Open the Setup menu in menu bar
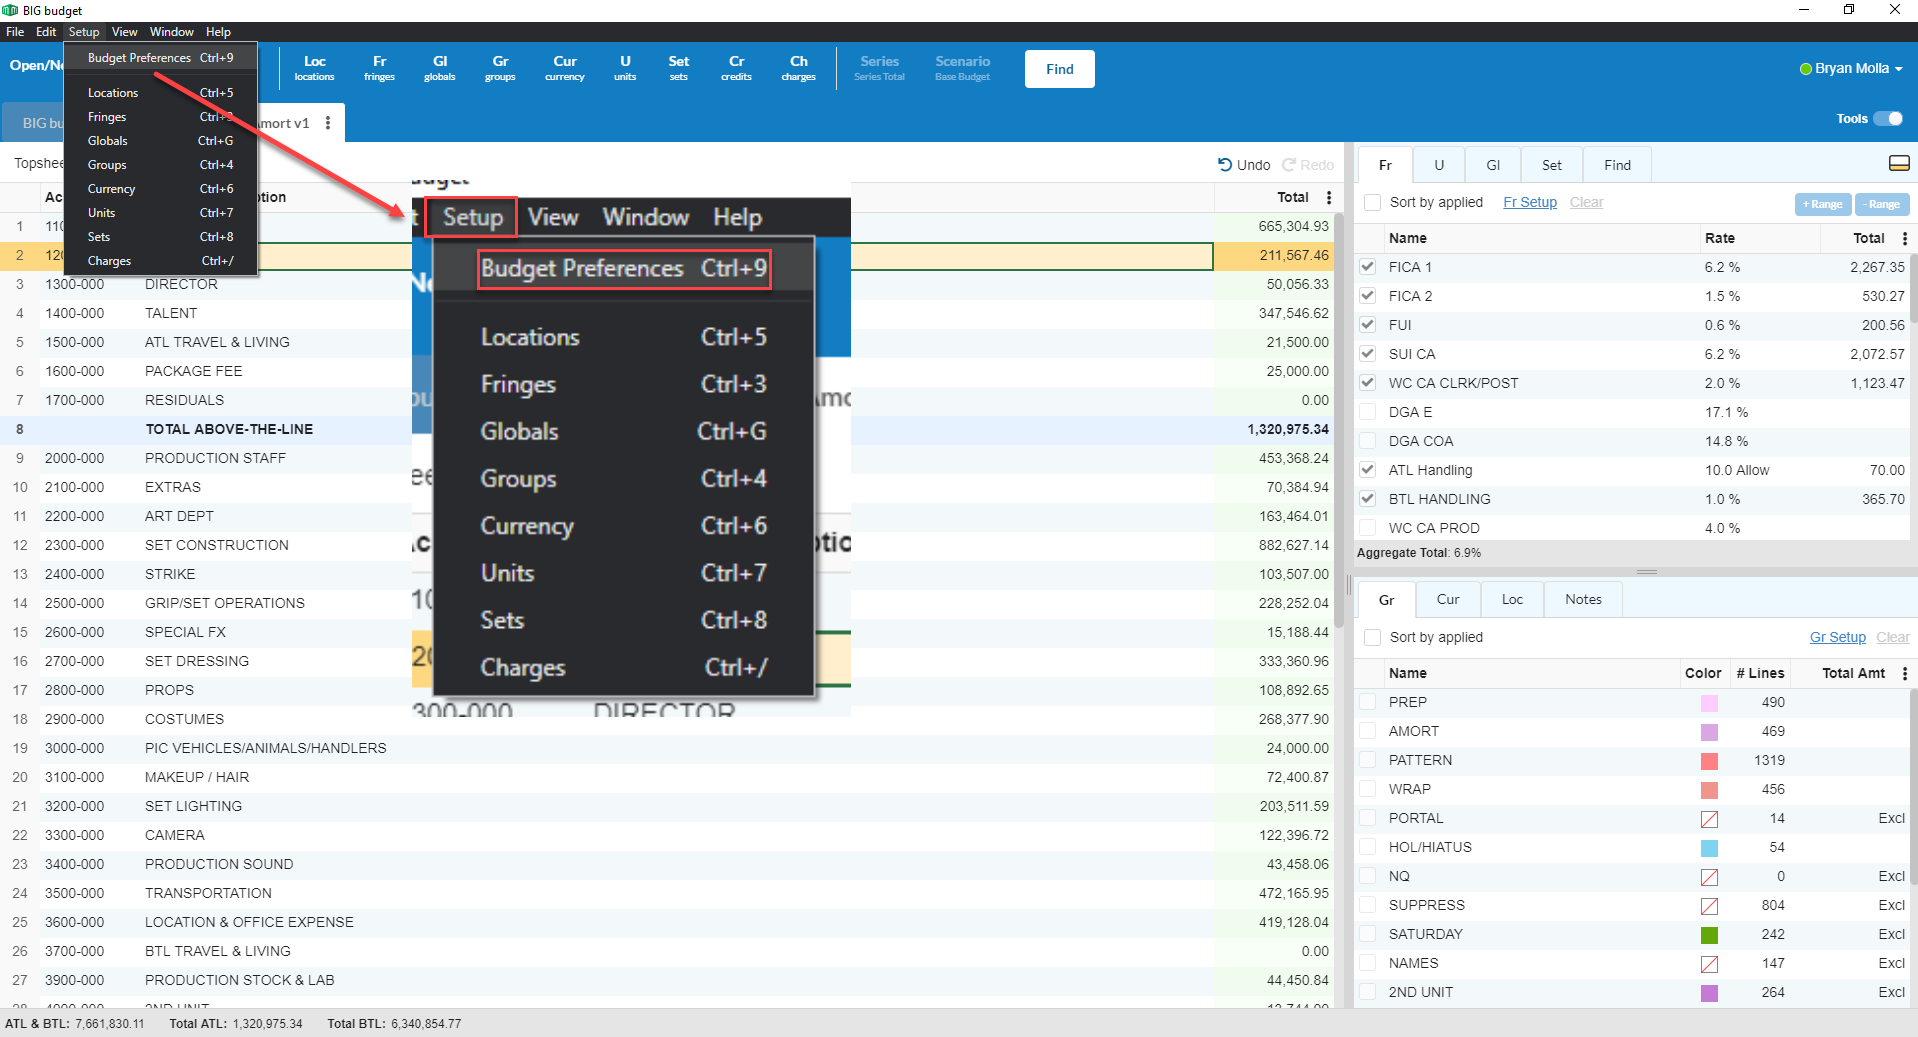This screenshot has width=1918, height=1037. click(x=84, y=32)
